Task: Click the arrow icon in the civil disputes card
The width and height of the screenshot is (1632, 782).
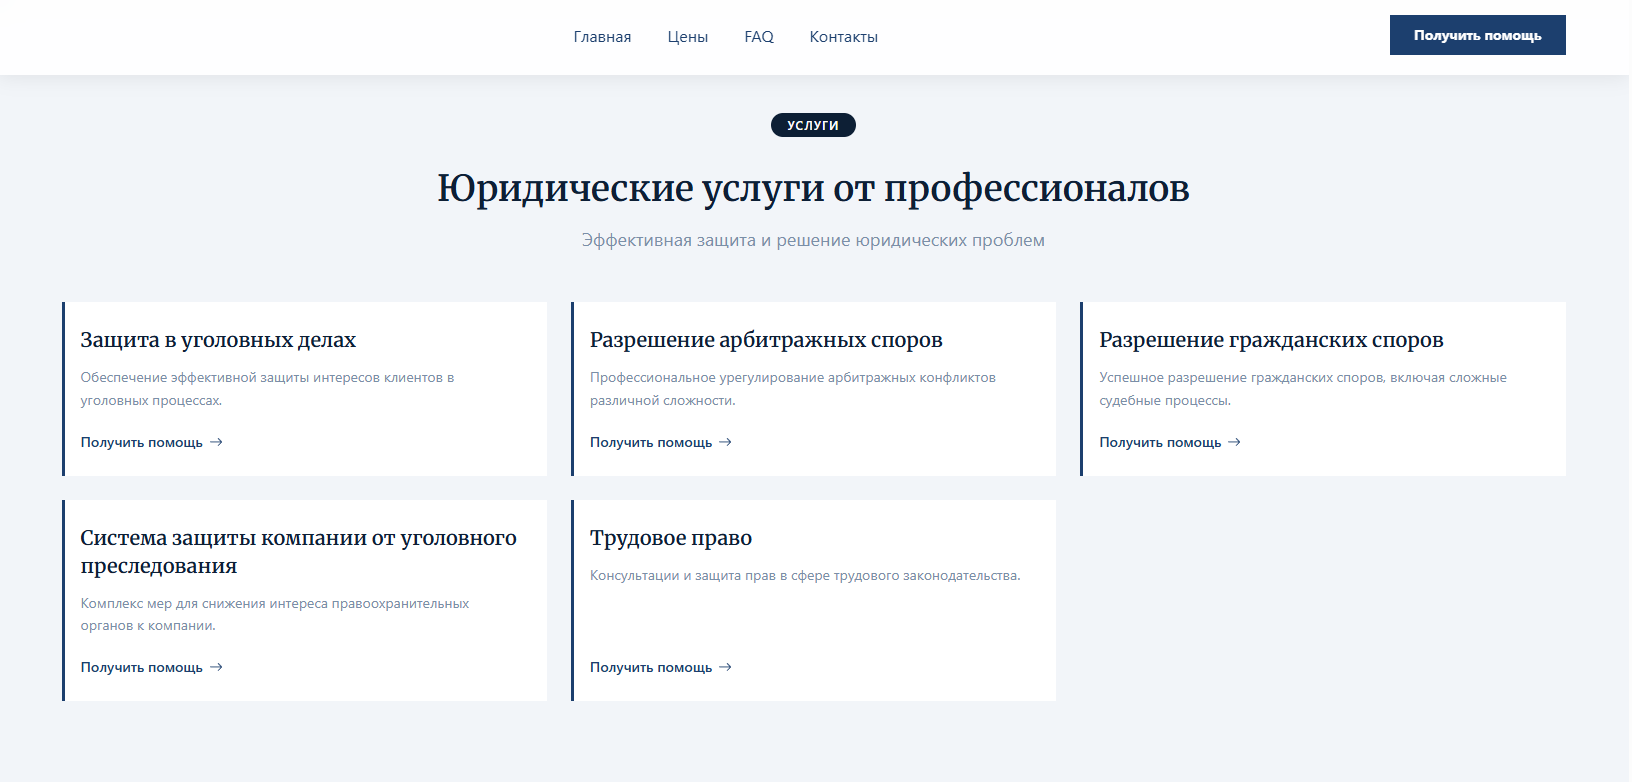Action: click(x=1235, y=442)
